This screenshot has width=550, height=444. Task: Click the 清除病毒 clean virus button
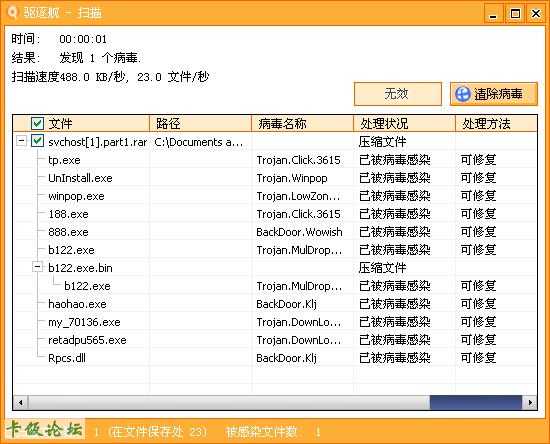494,94
